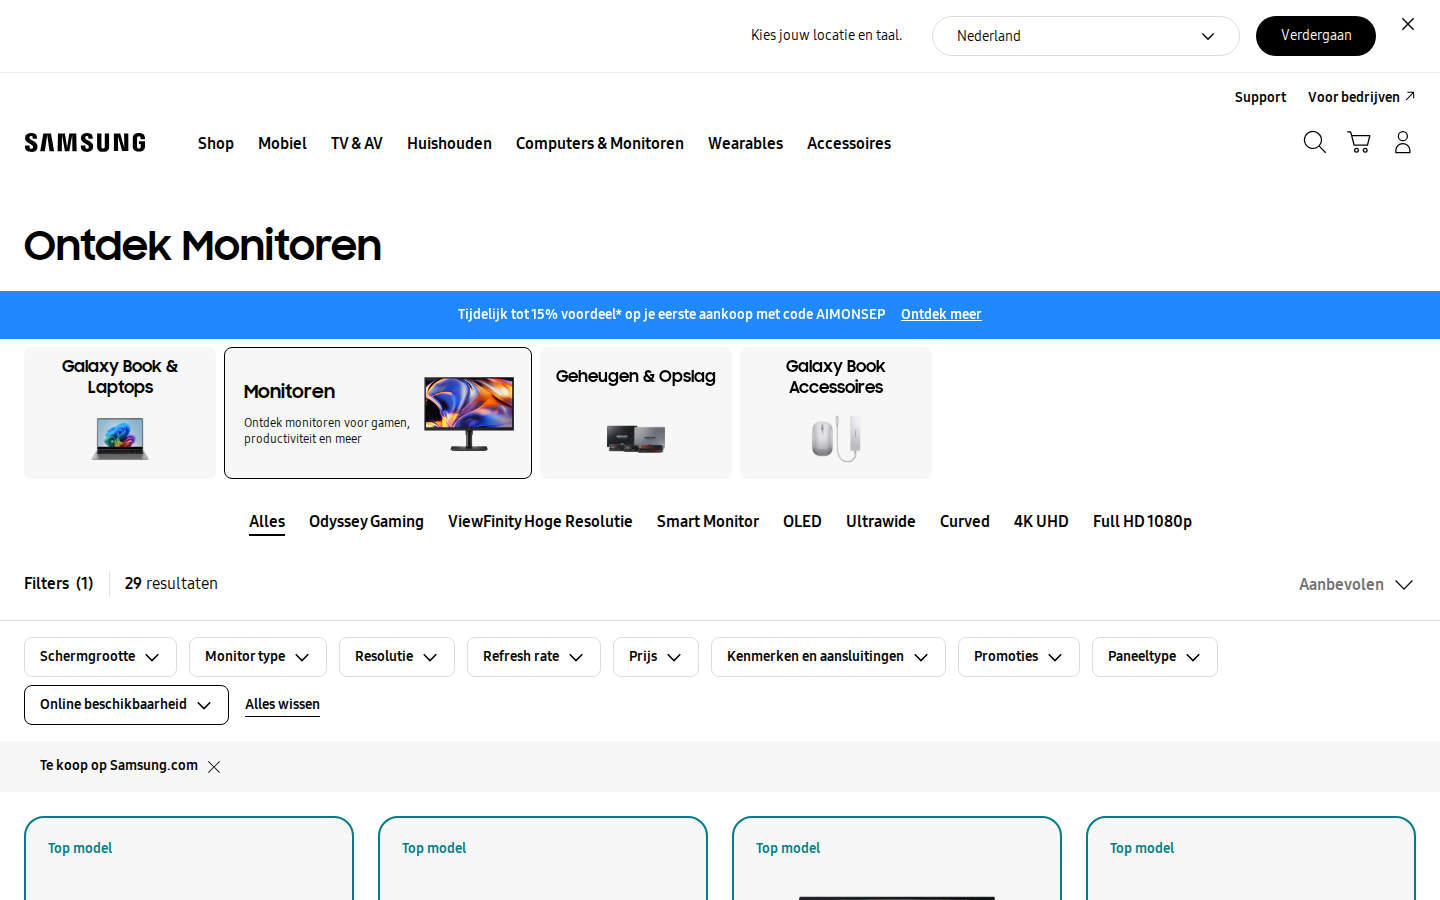
Task: Open the shopping cart icon
Action: point(1359,143)
